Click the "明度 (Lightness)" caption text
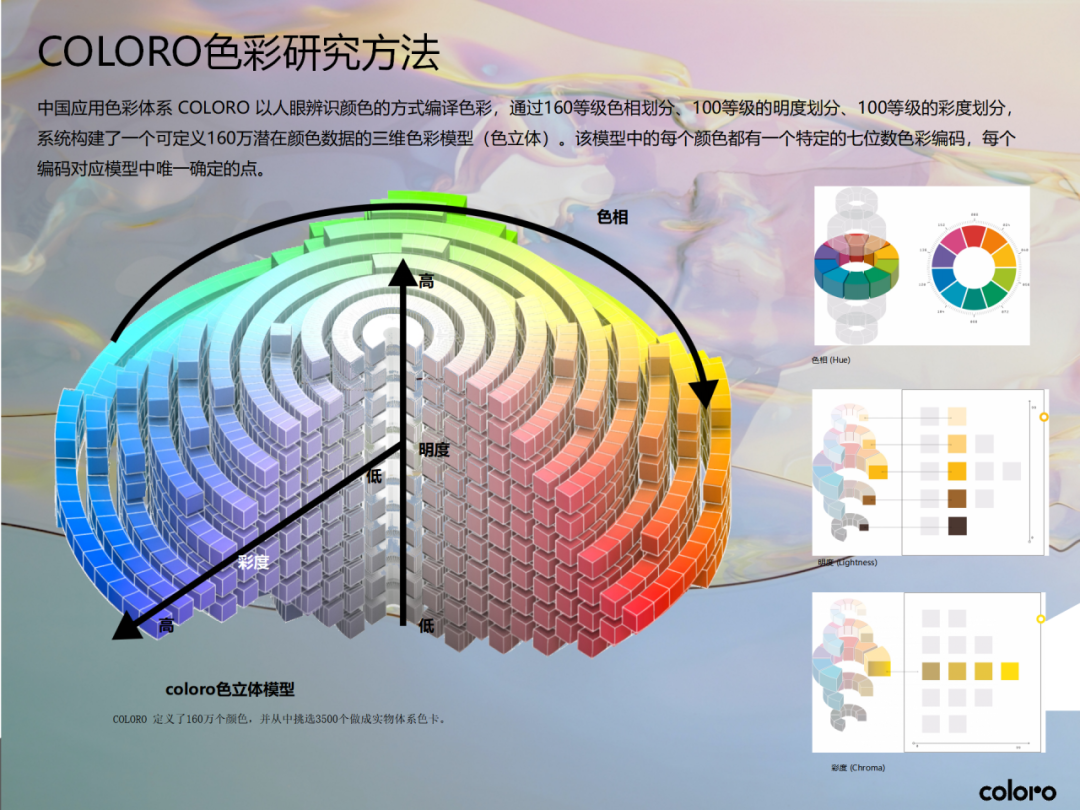Screen dimensions: 1080x810 pos(847,562)
